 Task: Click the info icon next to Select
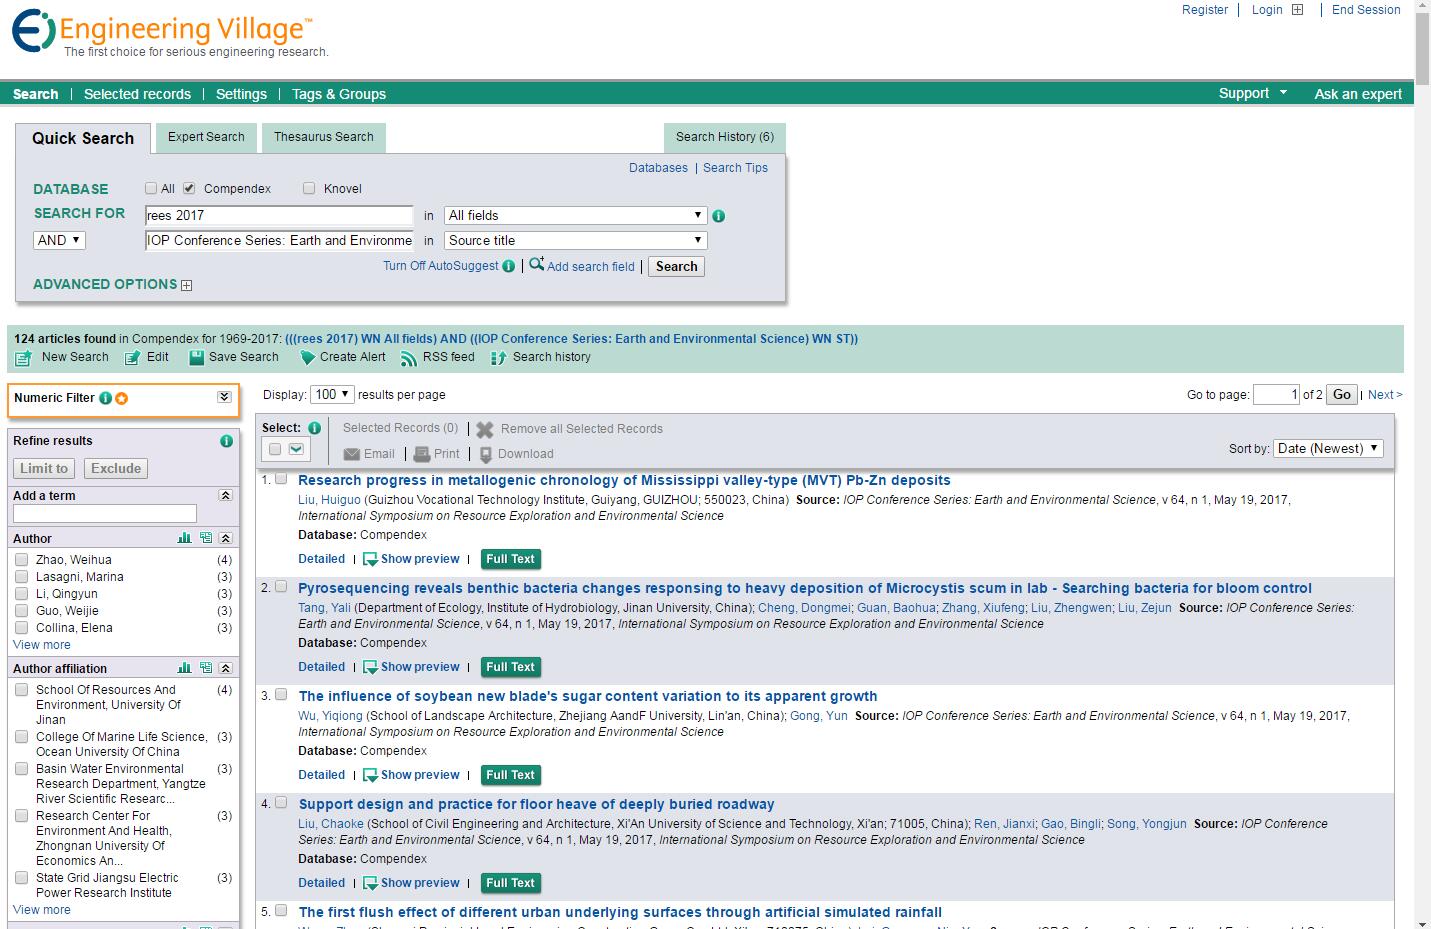(x=314, y=428)
